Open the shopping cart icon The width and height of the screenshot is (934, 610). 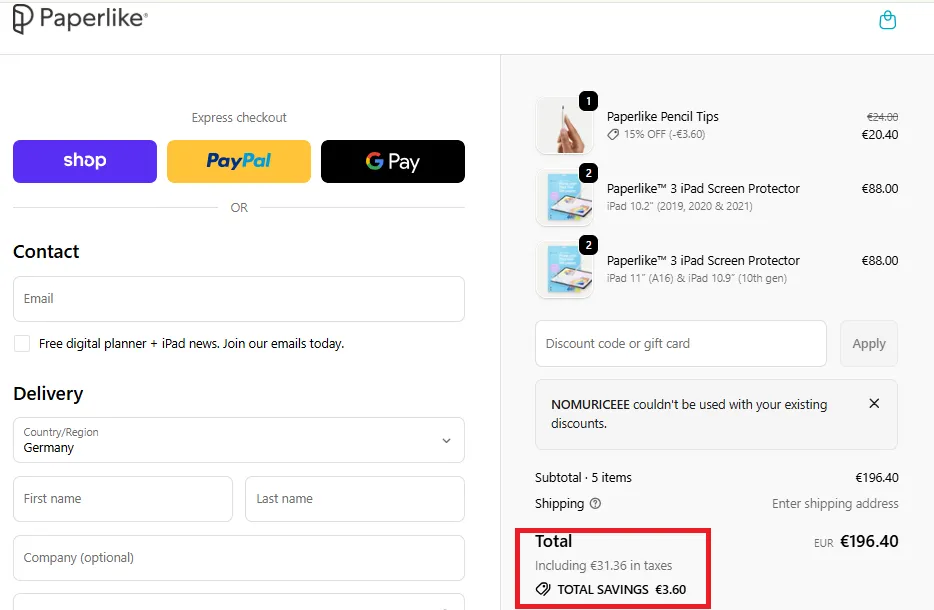tap(887, 19)
